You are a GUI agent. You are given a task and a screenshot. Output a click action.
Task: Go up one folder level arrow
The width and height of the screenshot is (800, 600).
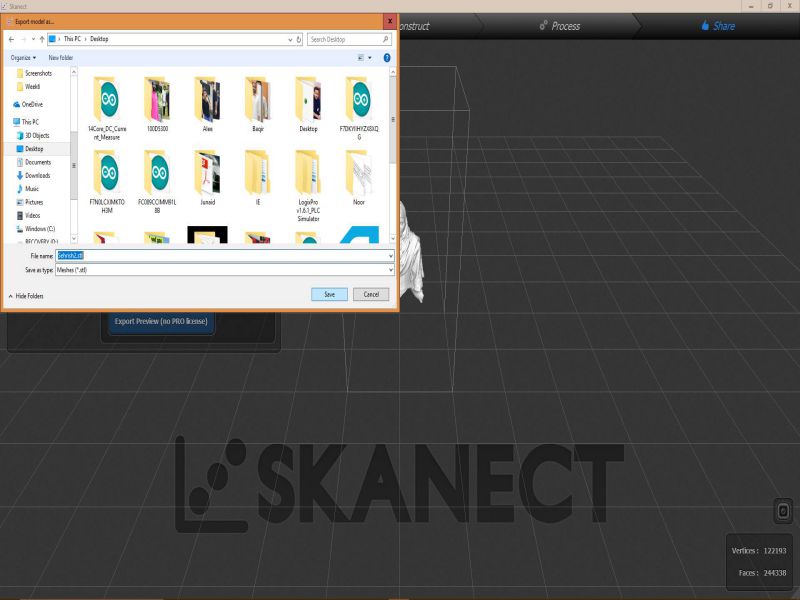(42, 39)
